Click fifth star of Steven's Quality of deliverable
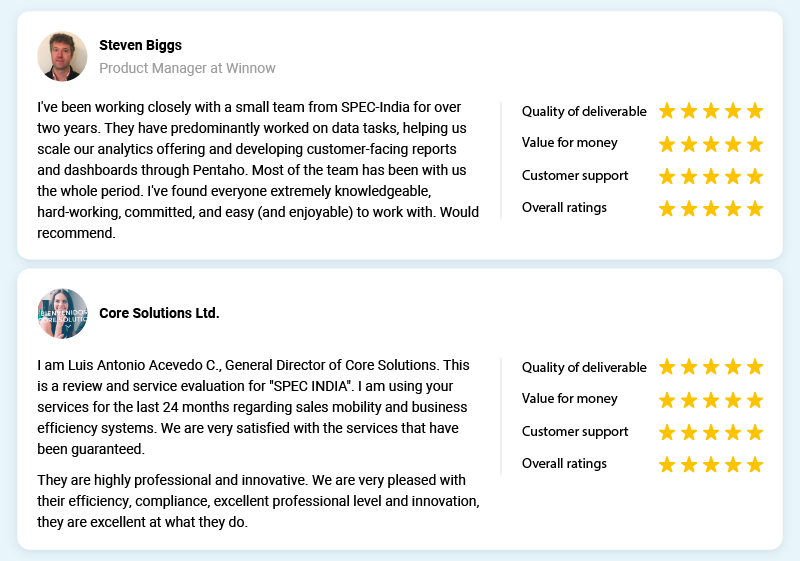This screenshot has height=561, width=800. click(755, 111)
